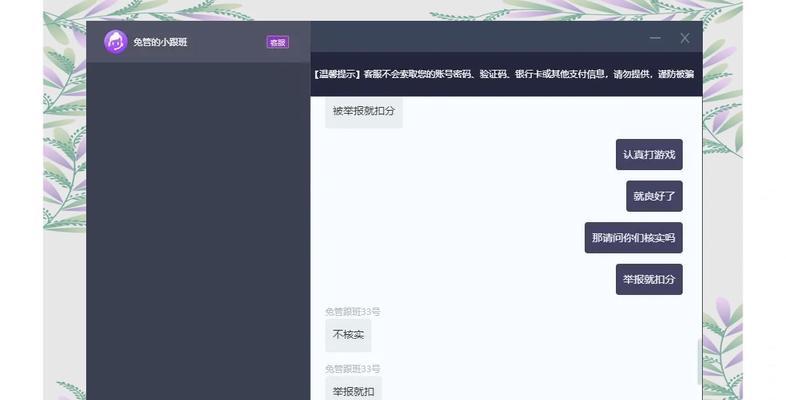Viewport: 786px width, 400px height.
Task: Click the 不核实 received message bubble
Action: click(348, 335)
